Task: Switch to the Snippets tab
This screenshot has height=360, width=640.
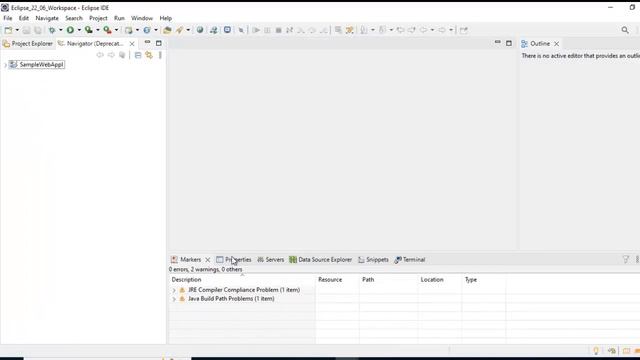Action: [373, 260]
